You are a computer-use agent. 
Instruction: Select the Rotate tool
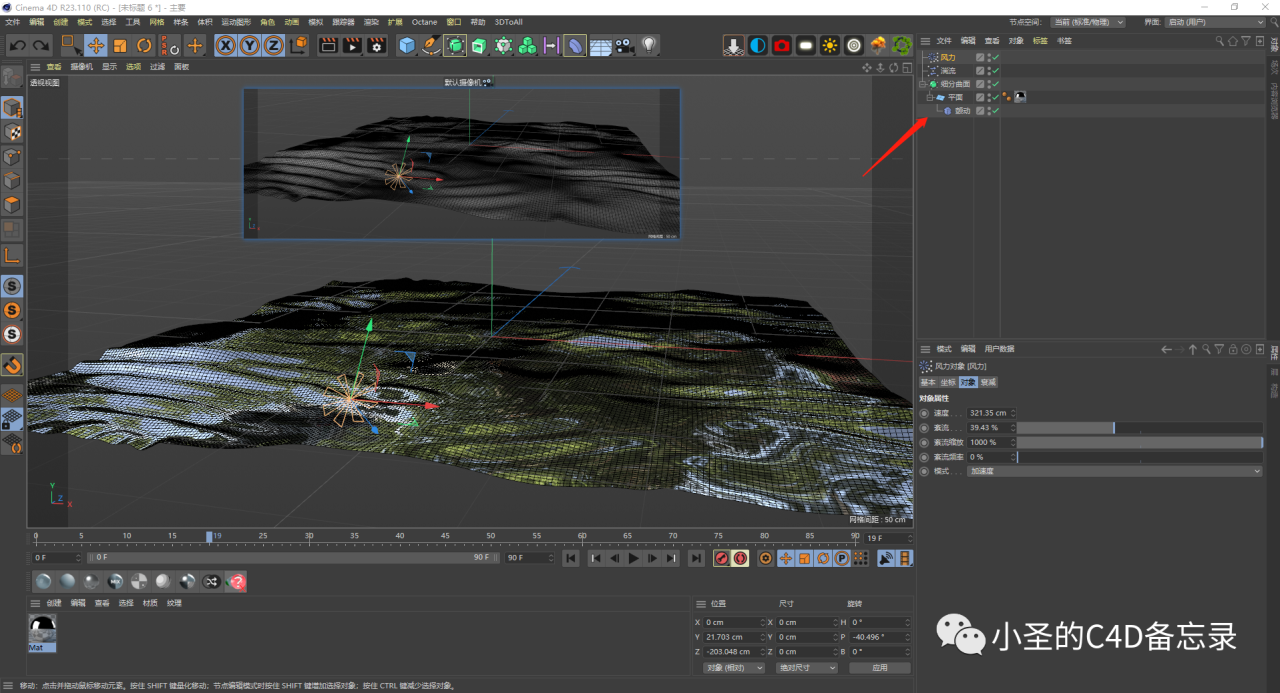point(143,42)
